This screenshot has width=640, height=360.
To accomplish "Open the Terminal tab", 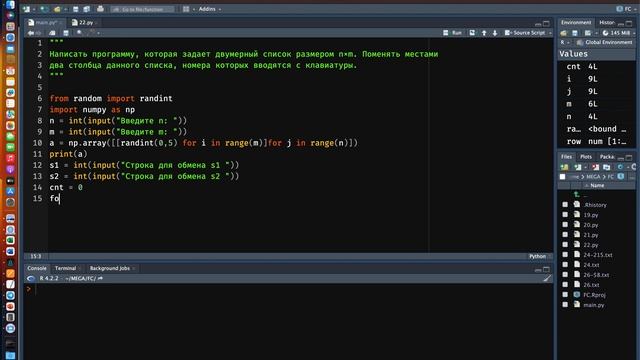I will pos(66,268).
